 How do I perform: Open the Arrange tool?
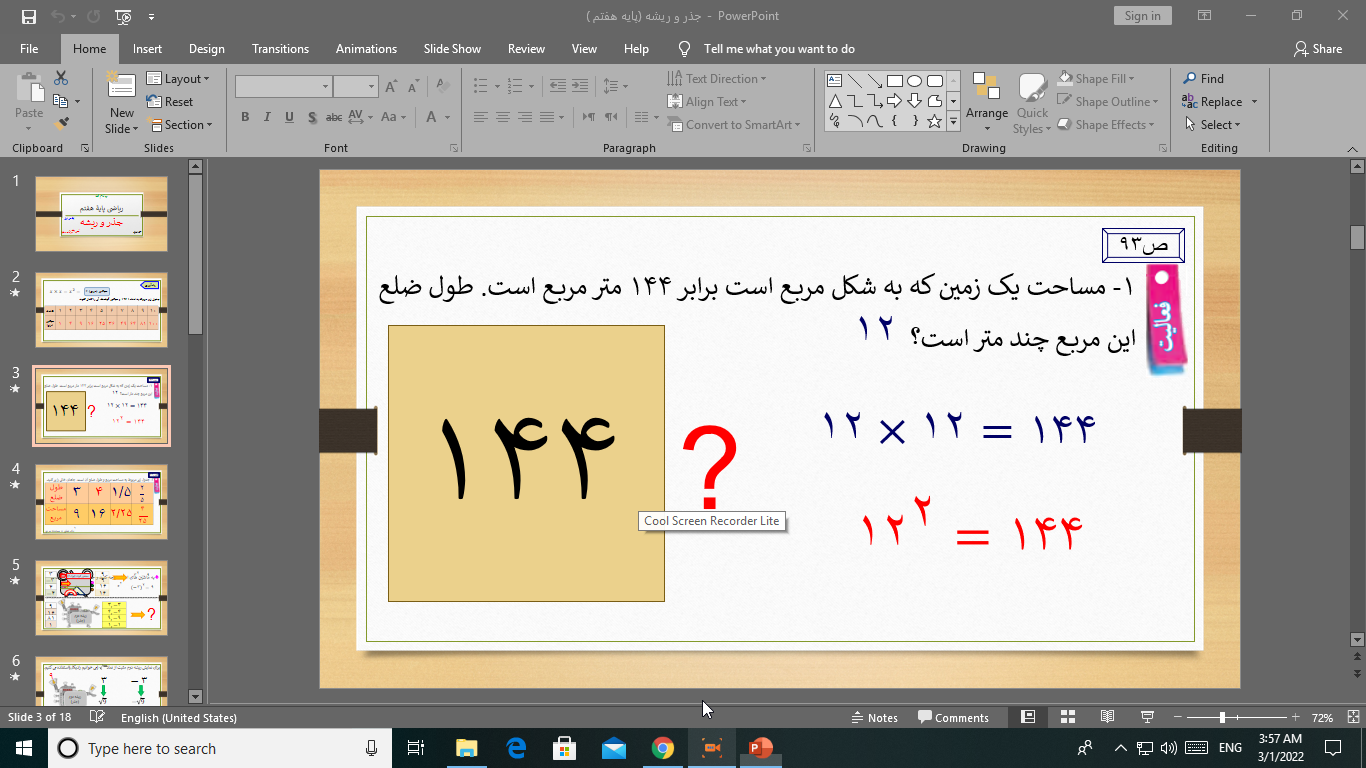pos(986,102)
